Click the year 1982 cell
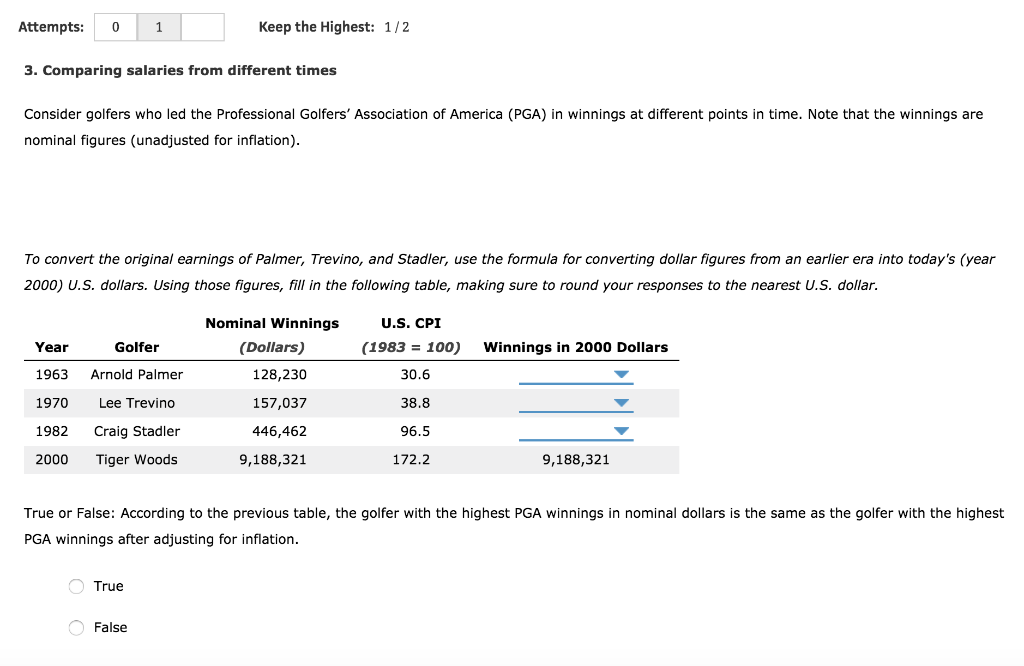The width and height of the screenshot is (1024, 666). pos(52,431)
